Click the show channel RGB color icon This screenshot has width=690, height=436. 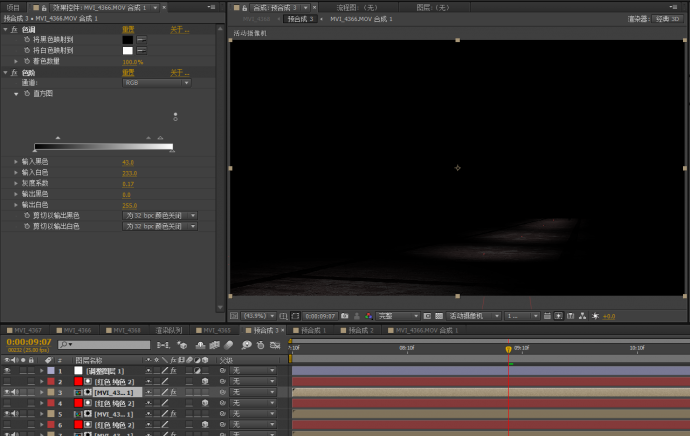tap(368, 316)
